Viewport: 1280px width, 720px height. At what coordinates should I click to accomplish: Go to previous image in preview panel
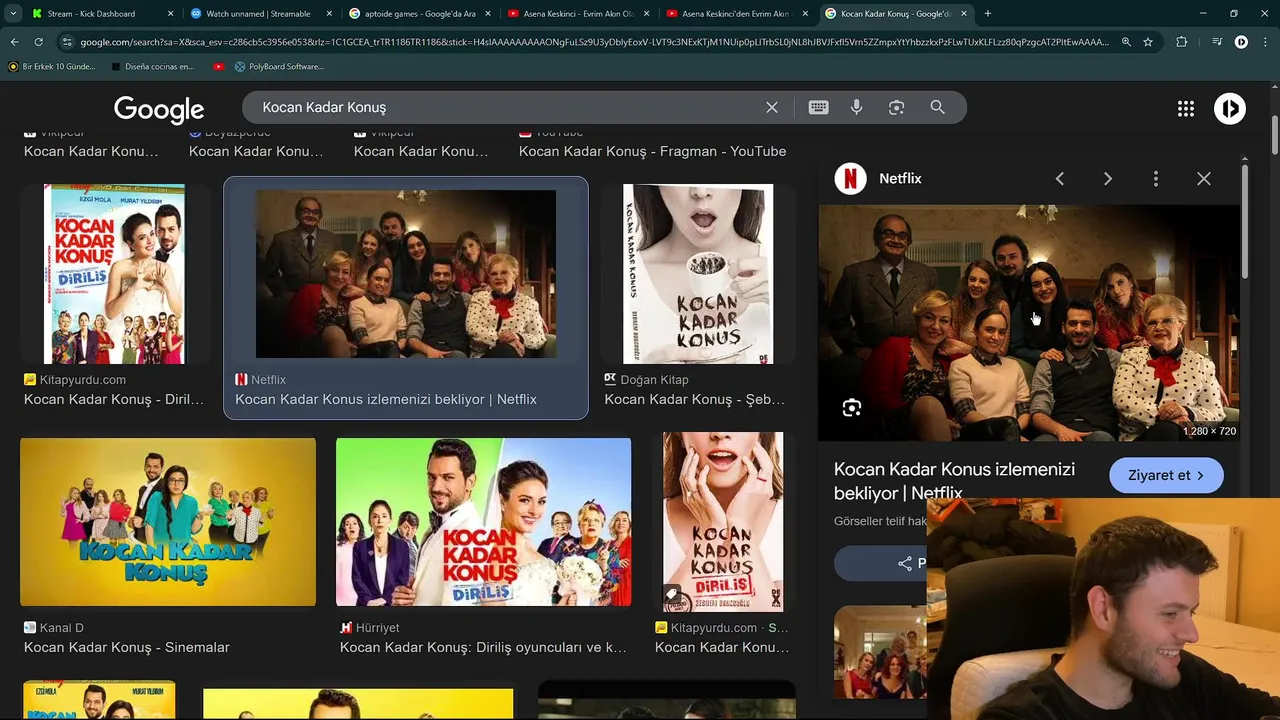1060,178
